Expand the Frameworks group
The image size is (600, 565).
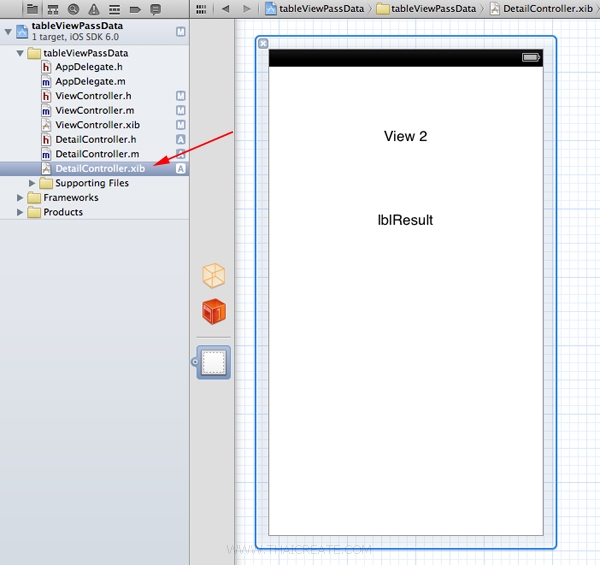coord(20,198)
